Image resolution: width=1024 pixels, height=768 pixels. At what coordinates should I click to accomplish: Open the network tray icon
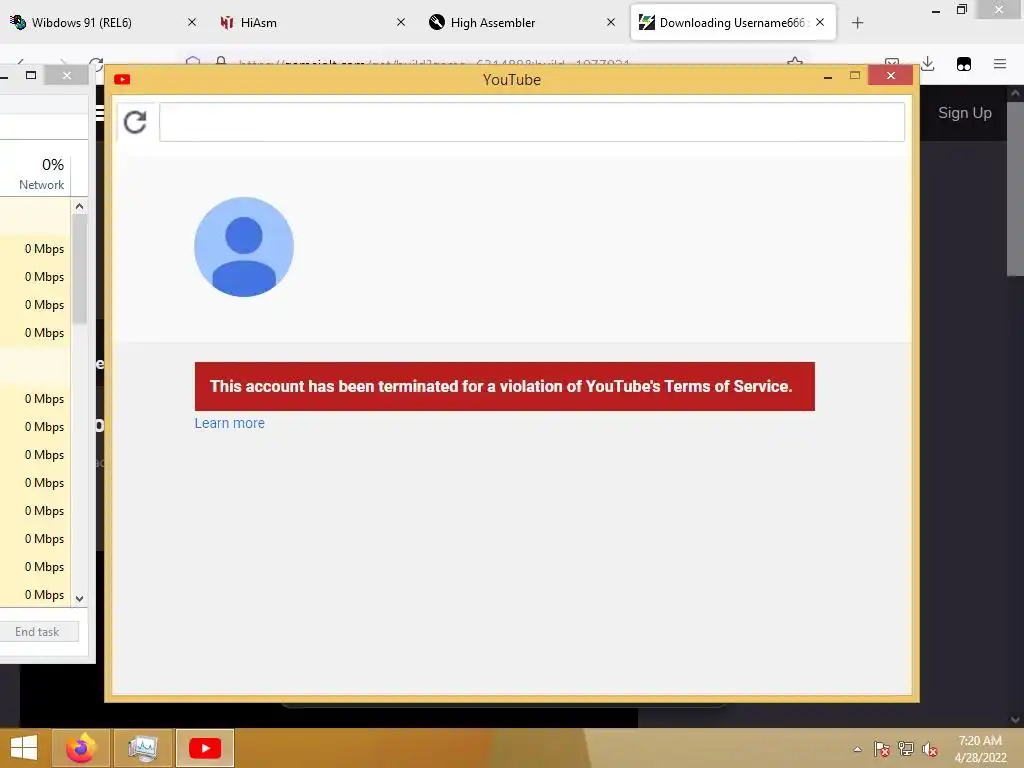pos(906,749)
